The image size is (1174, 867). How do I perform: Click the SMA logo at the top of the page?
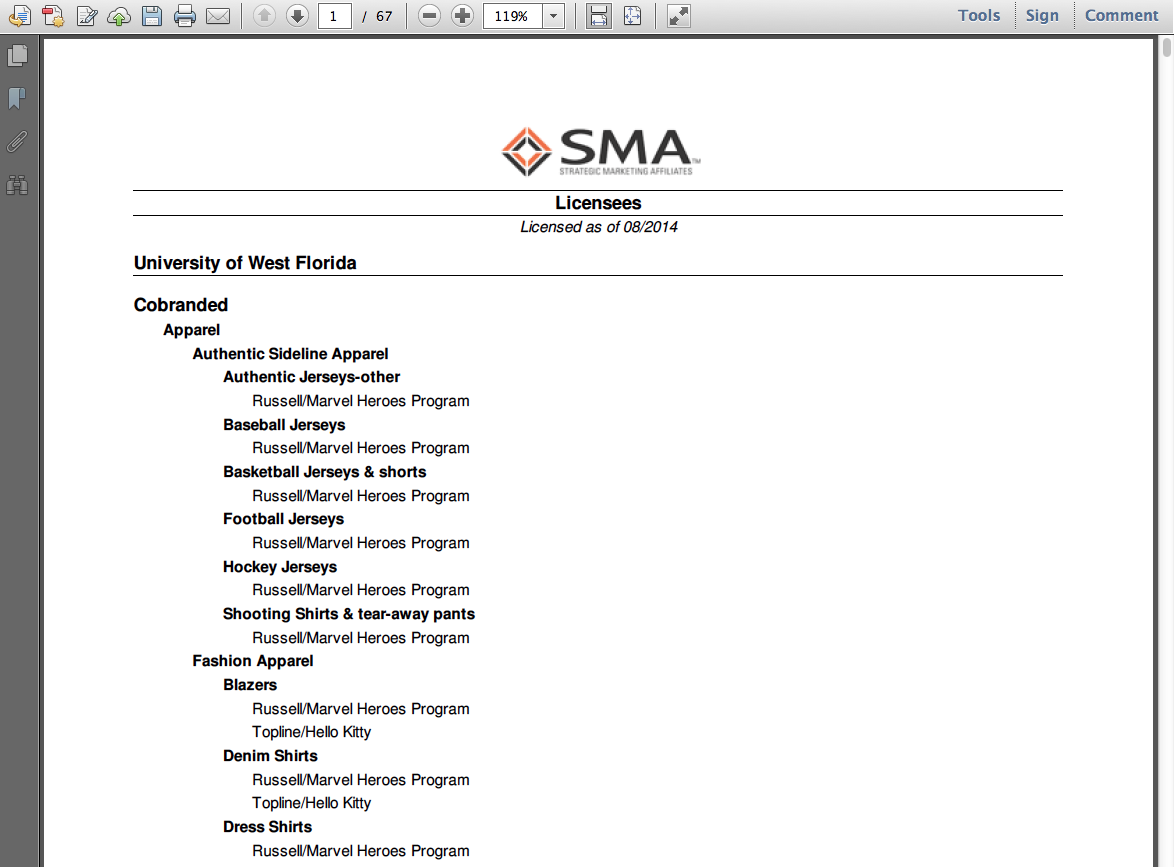(600, 152)
